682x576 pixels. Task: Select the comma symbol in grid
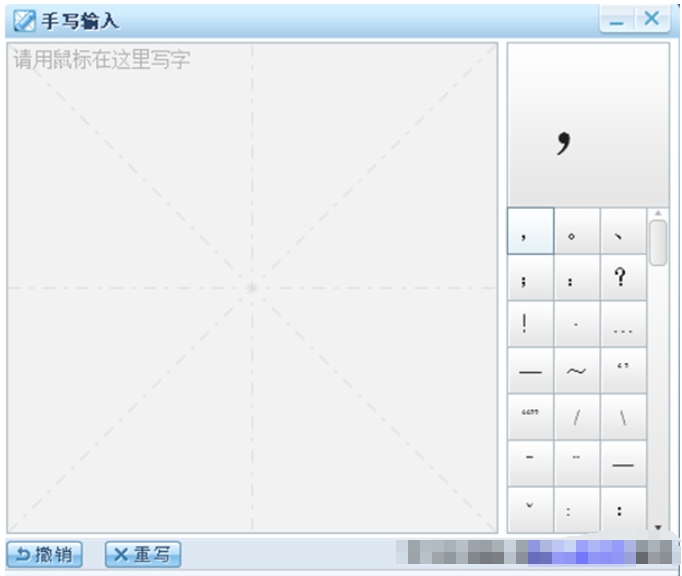[x=530, y=231]
